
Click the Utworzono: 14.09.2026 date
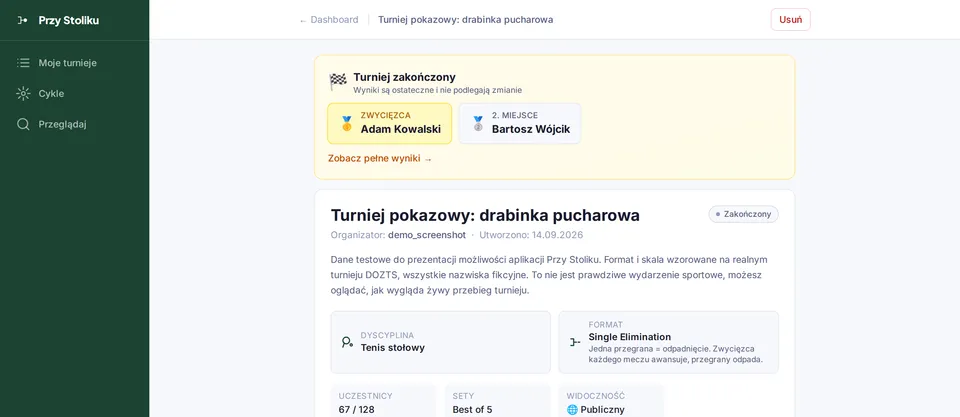[531, 235]
